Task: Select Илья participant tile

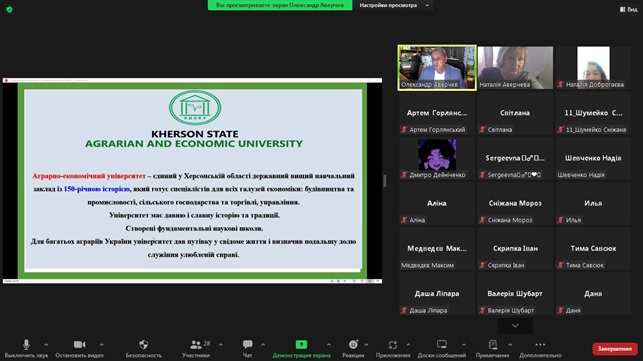Action: point(593,203)
